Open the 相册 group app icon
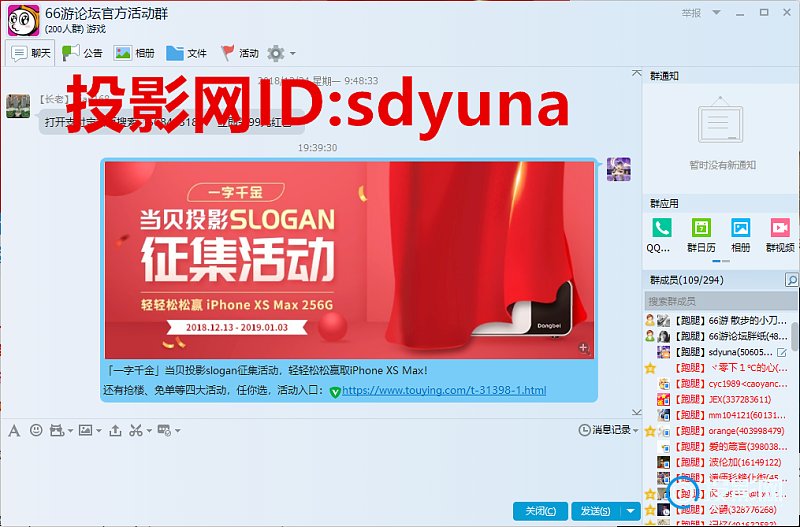The image size is (800, 527). (740, 228)
